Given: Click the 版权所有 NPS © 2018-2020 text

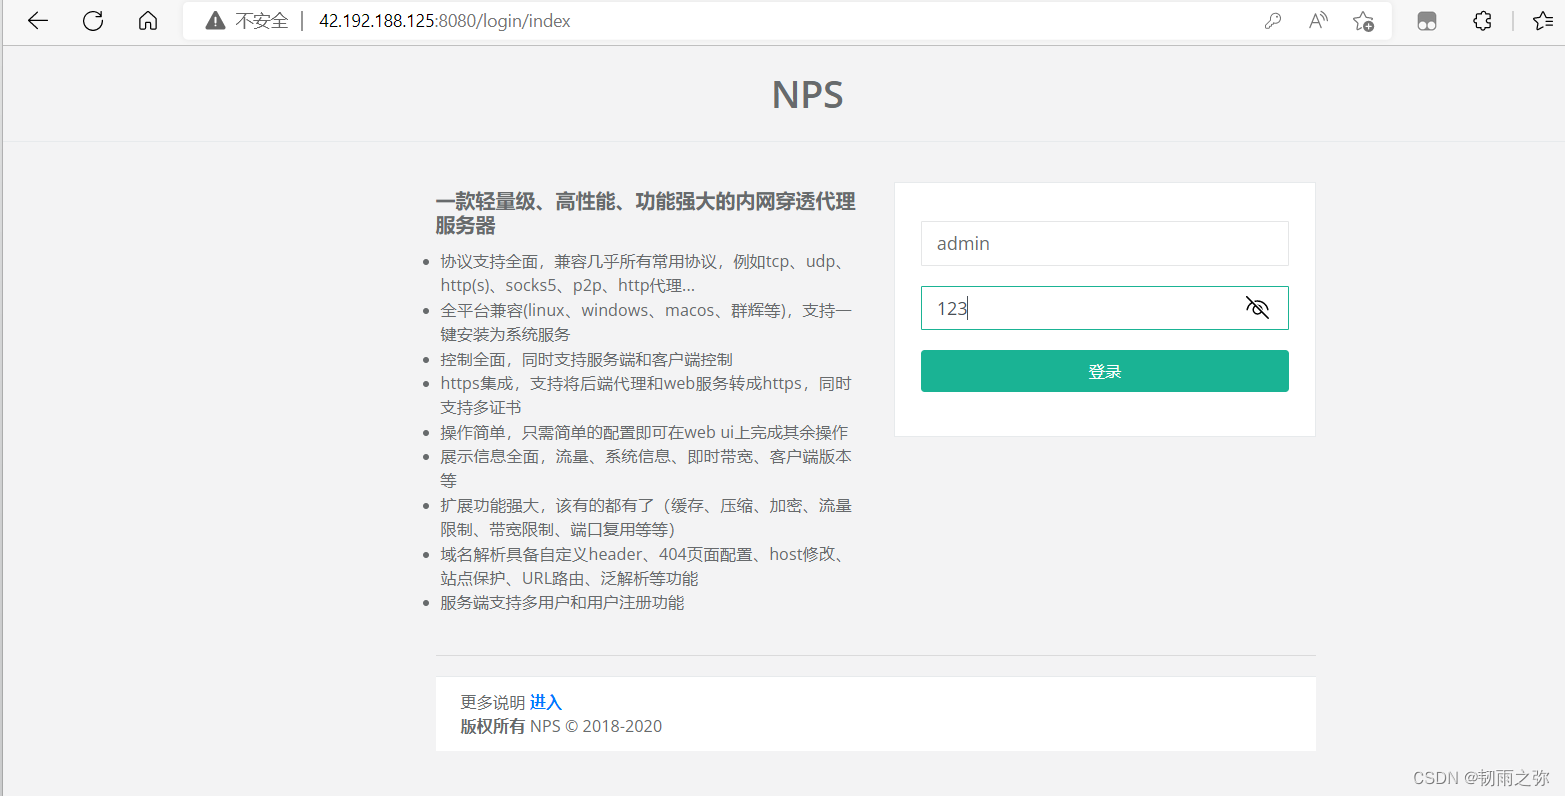Looking at the screenshot, I should click(x=561, y=726).
